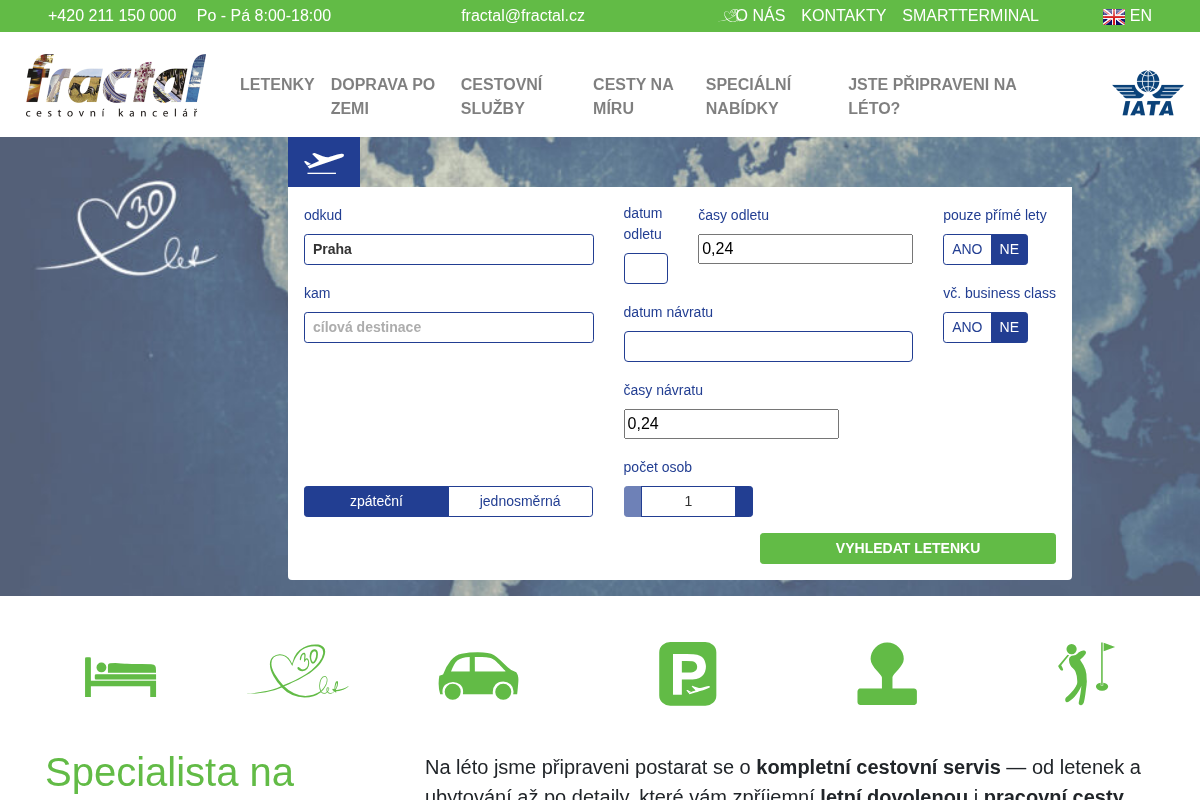Click the fractal@fractal.cz email link
1200x800 pixels.
click(523, 16)
